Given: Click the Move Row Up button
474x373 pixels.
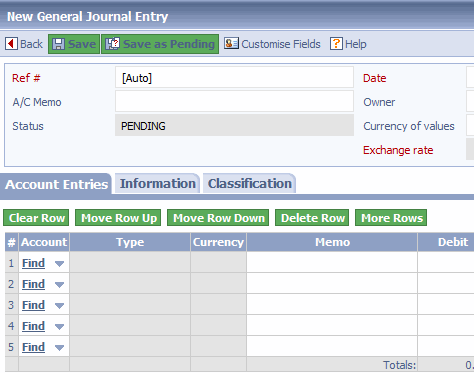Looking at the screenshot, I should [118, 218].
